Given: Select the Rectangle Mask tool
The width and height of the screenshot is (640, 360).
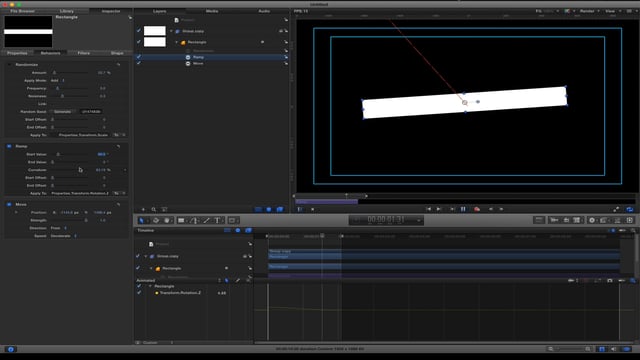Looking at the screenshot, I should 232,220.
